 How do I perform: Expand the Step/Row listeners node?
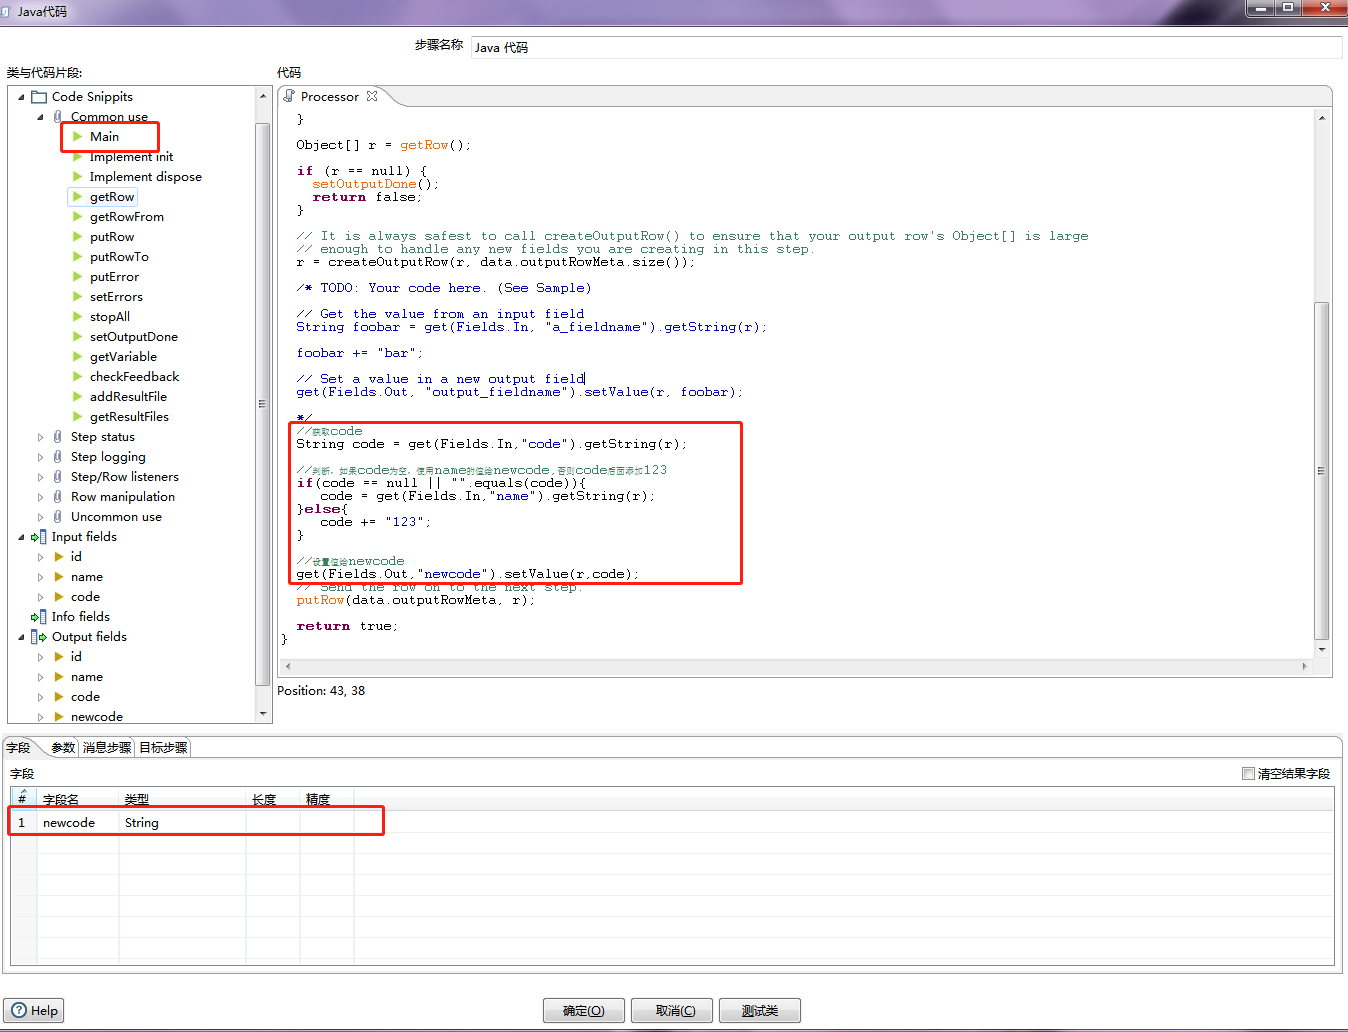[x=40, y=477]
